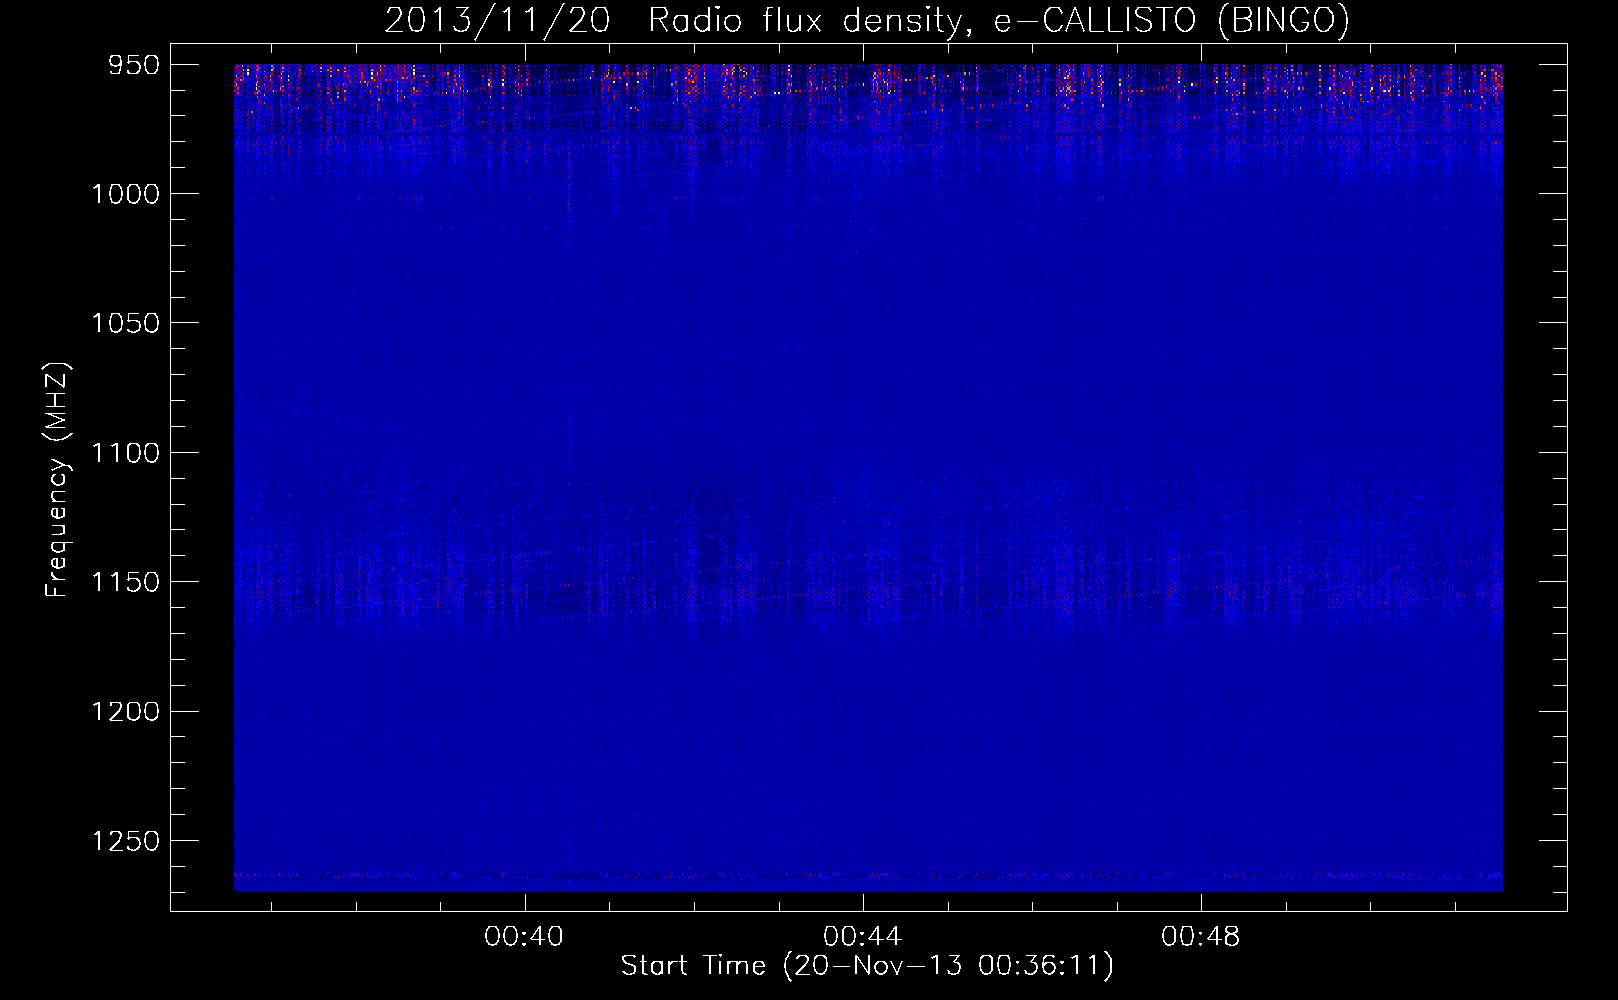Click the 1150 frequency tick label
1618x1000 pixels.
point(125,582)
